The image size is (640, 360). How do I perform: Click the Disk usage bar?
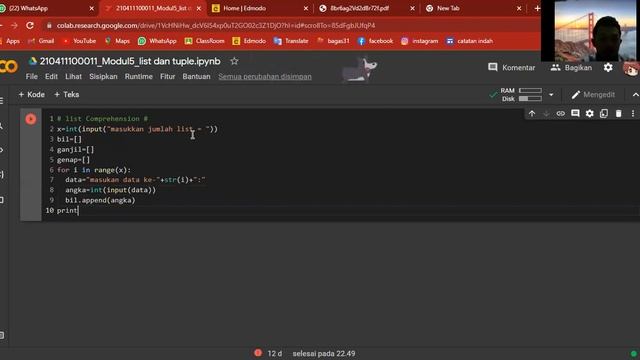pos(530,99)
